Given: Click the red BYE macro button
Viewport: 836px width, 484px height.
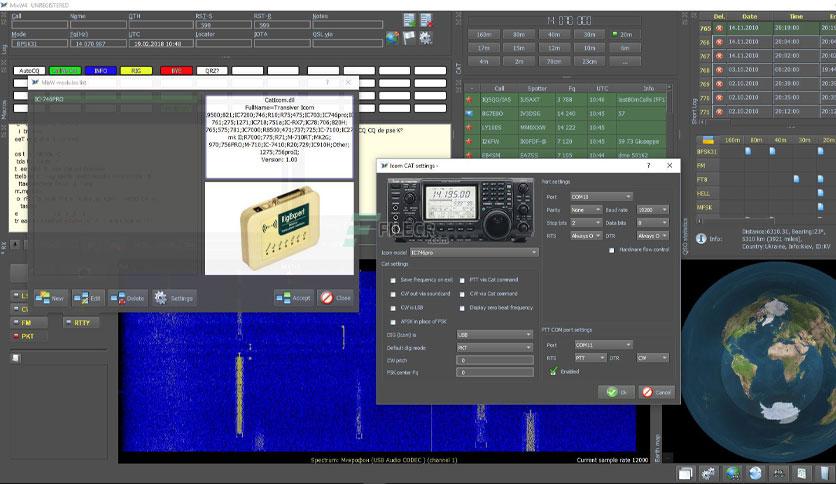Looking at the screenshot, I should click(x=176, y=70).
